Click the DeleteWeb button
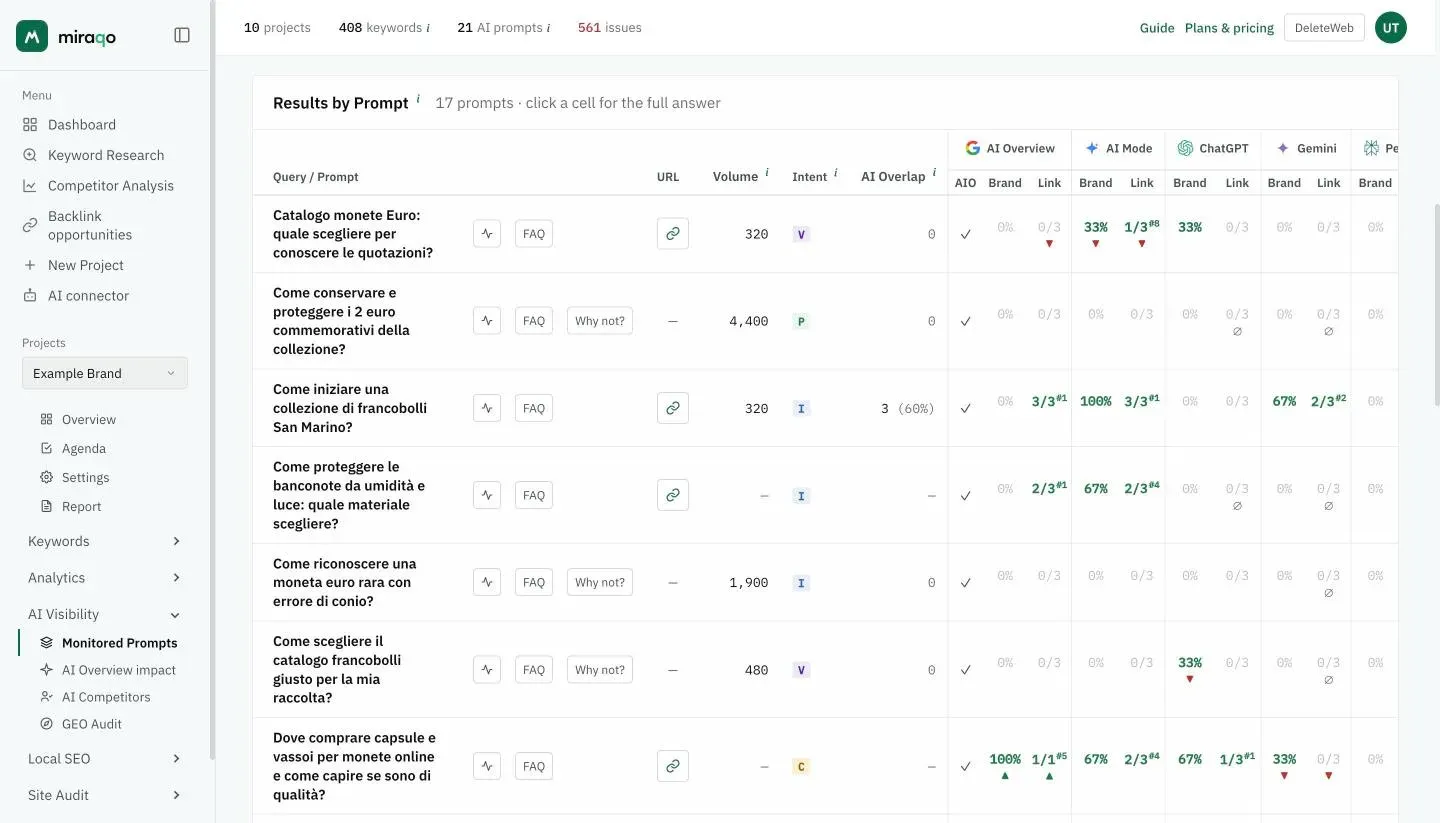 click(1324, 28)
